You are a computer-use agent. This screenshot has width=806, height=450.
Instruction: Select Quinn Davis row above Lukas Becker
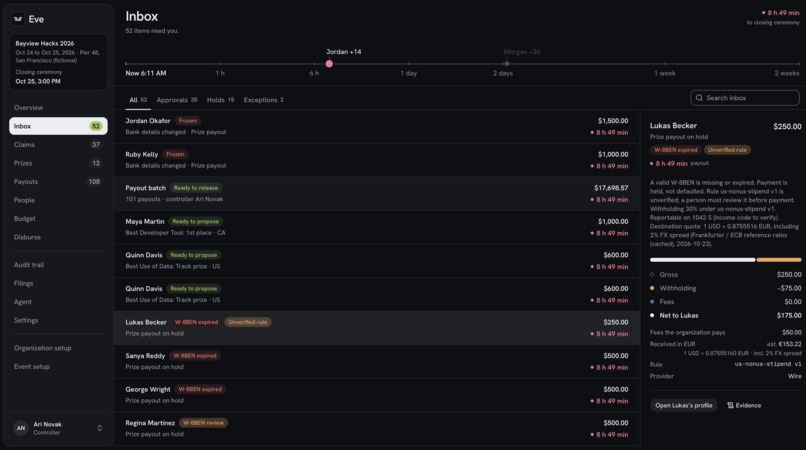point(377,294)
